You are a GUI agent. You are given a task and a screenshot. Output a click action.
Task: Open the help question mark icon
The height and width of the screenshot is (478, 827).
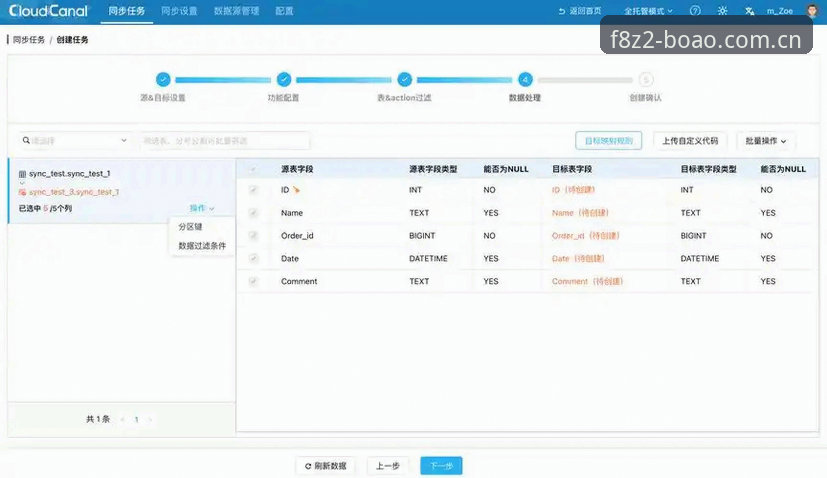click(695, 11)
